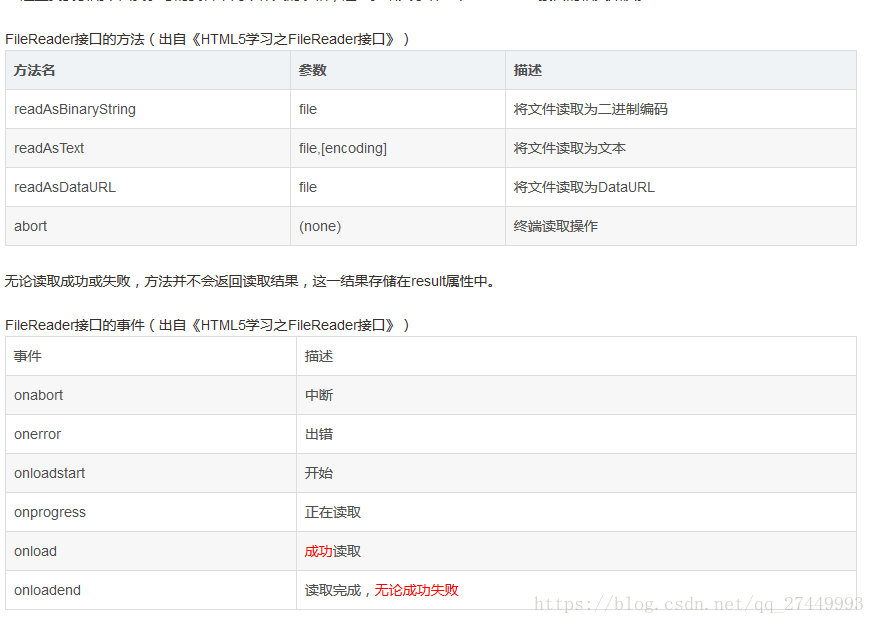Click the red 成功读取 description
The height and width of the screenshot is (624, 875).
click(333, 551)
